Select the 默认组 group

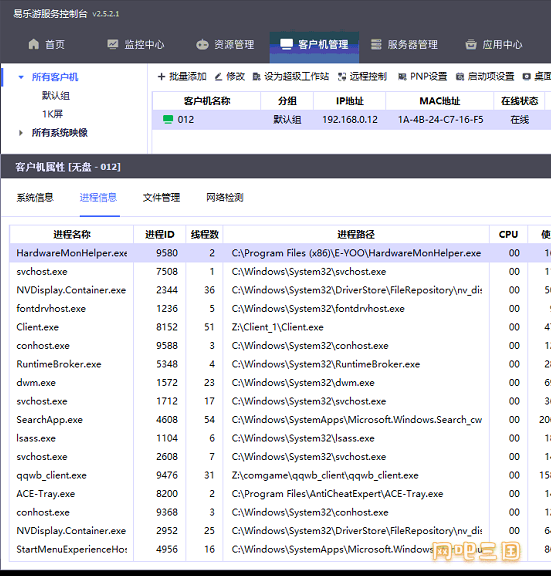pyautogui.click(x=56, y=96)
